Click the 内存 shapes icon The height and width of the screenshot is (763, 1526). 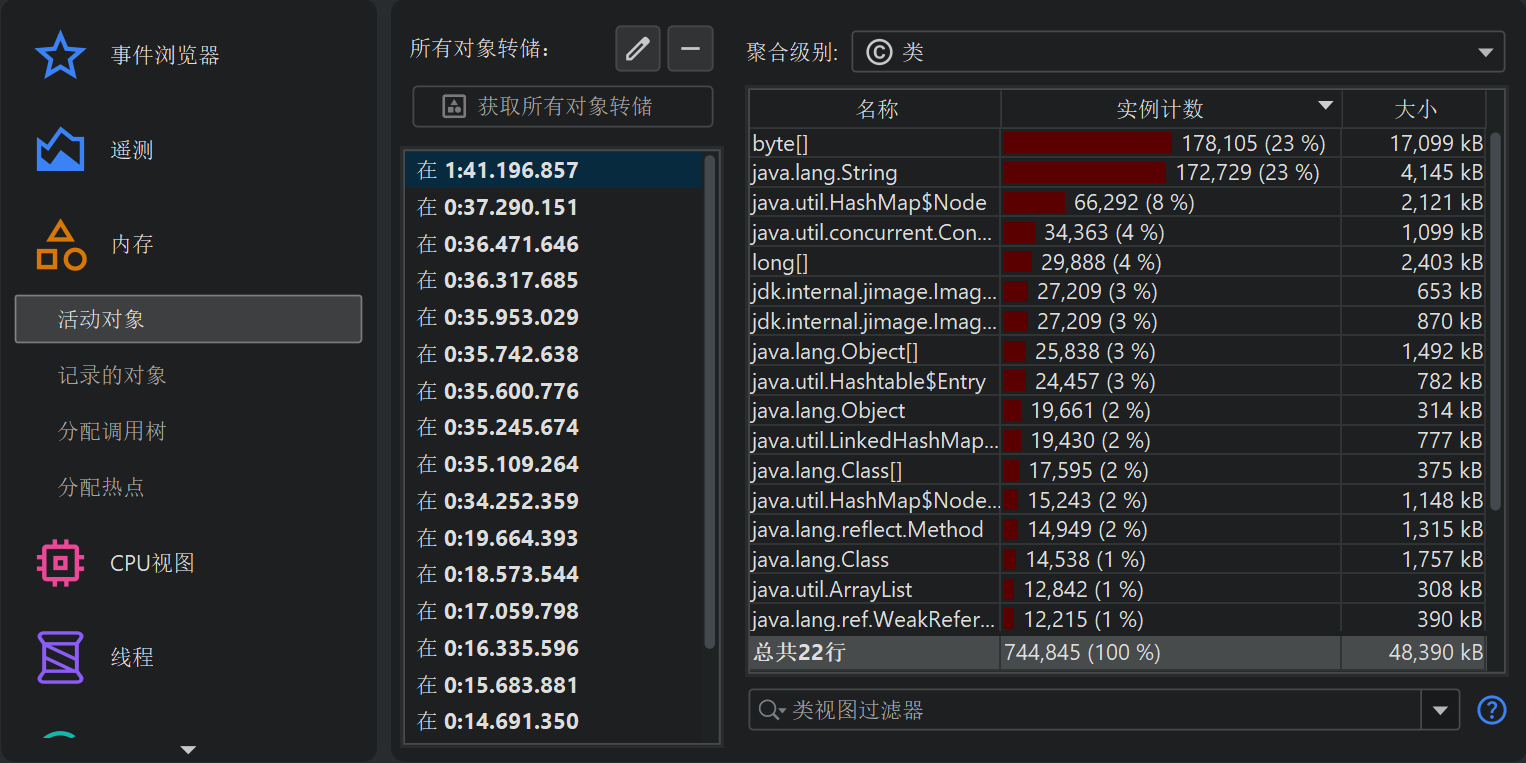[x=60, y=245]
